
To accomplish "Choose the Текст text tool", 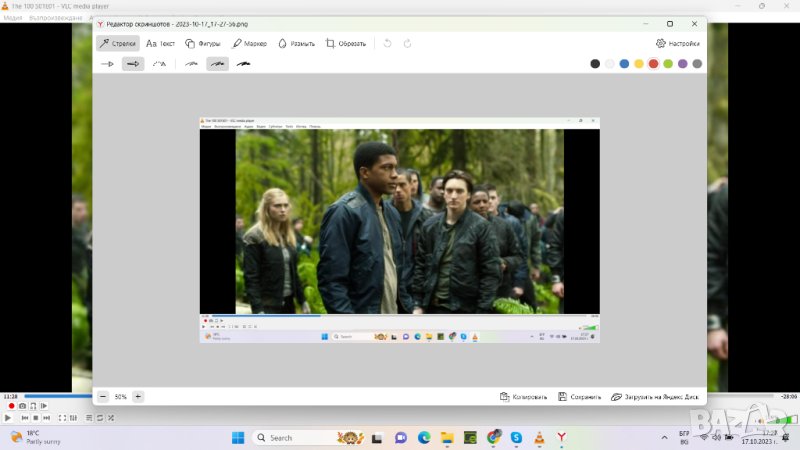I will tap(160, 43).
